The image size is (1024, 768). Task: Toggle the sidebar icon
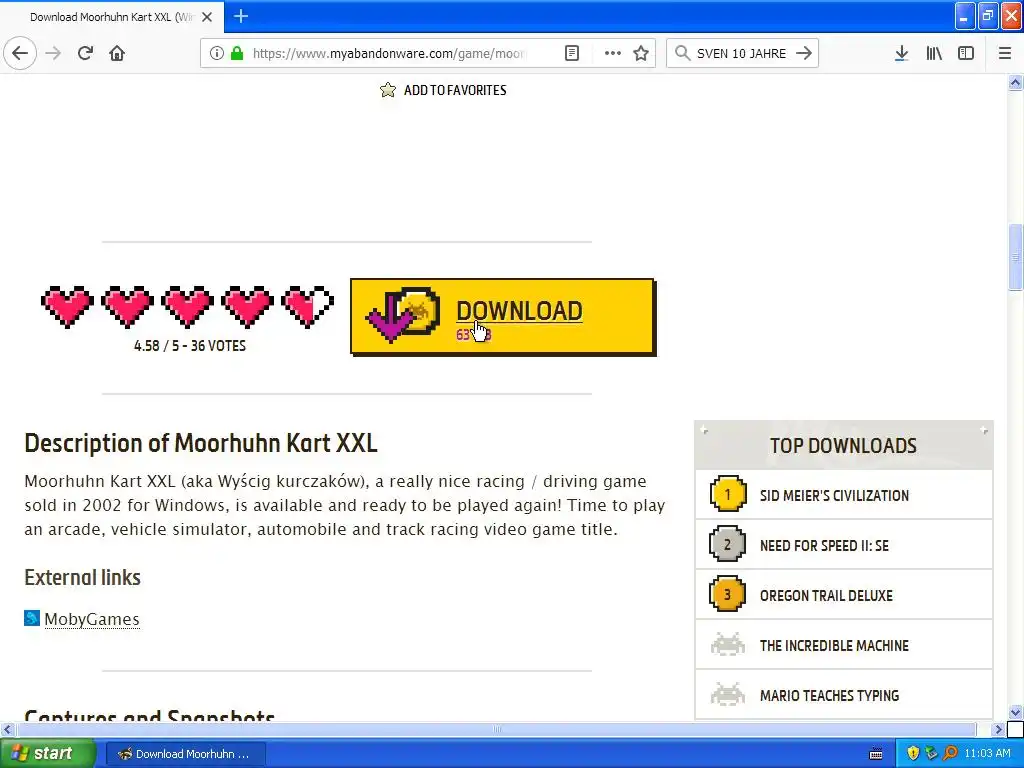[x=966, y=53]
